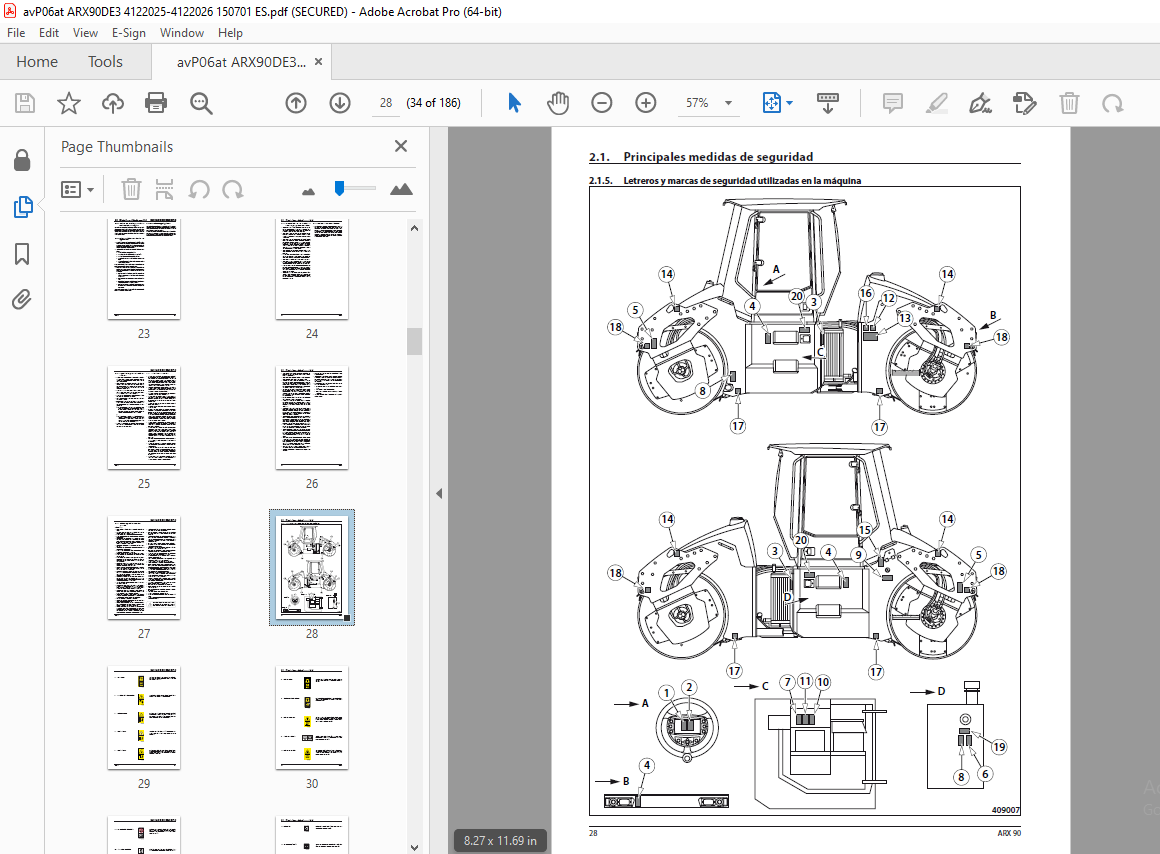The width and height of the screenshot is (1160, 854).
Task: Click the page size 8.27 x 11.69 in label
Action: (x=500, y=841)
